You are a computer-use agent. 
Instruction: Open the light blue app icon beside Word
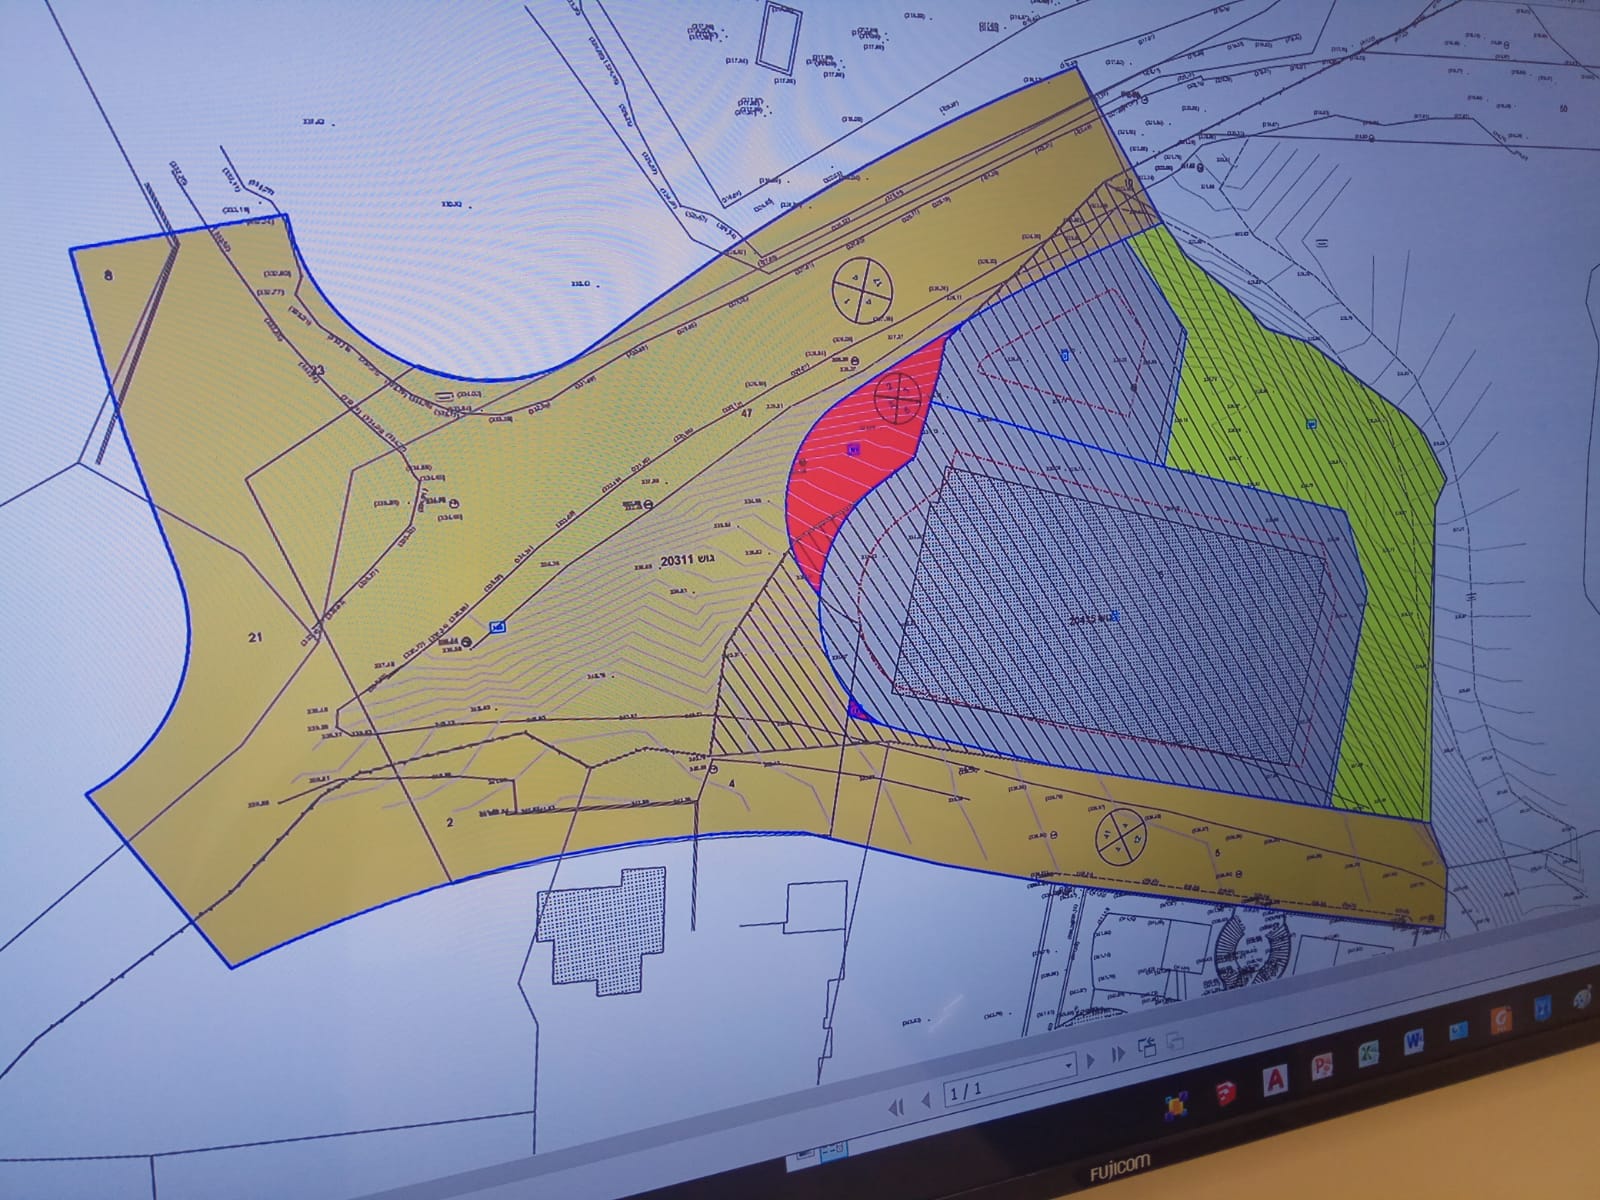[x=1458, y=1031]
